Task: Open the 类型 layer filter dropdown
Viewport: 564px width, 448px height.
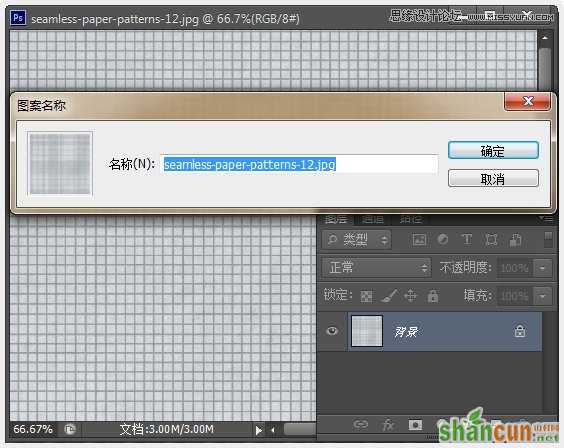Action: pos(356,240)
